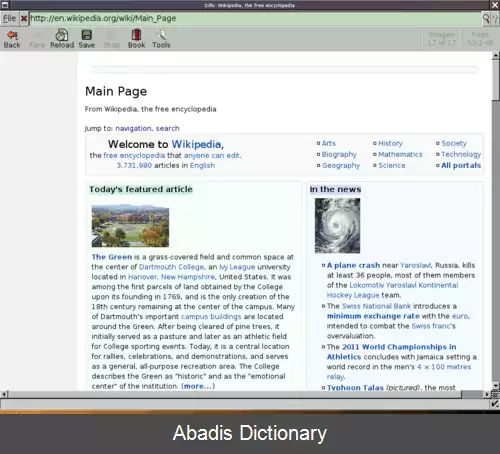This screenshot has width=500, height=454.
Task: Follow the navigation jump link
Action: click(x=134, y=128)
